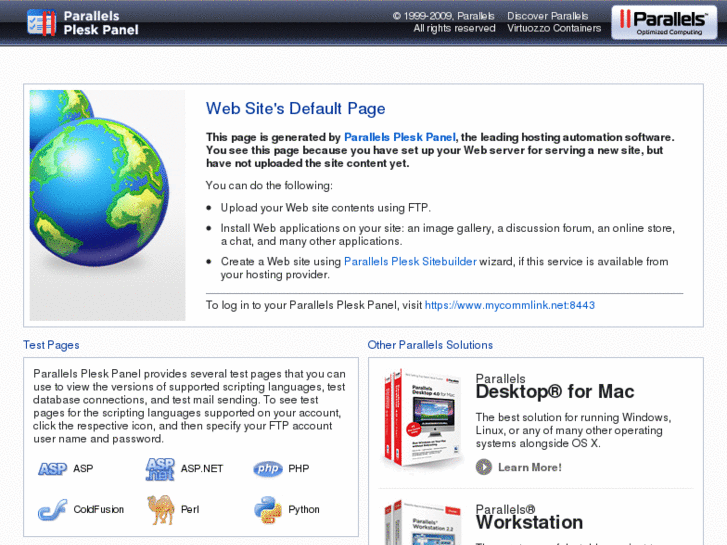Screen dimensions: 727x545
Task: Click the Parallels Plesk Panel header title
Action: (101, 23)
